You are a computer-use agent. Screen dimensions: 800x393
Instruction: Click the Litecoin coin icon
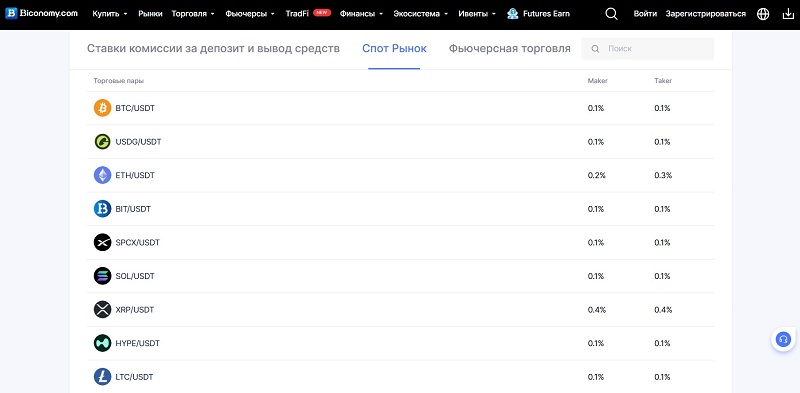pos(103,377)
